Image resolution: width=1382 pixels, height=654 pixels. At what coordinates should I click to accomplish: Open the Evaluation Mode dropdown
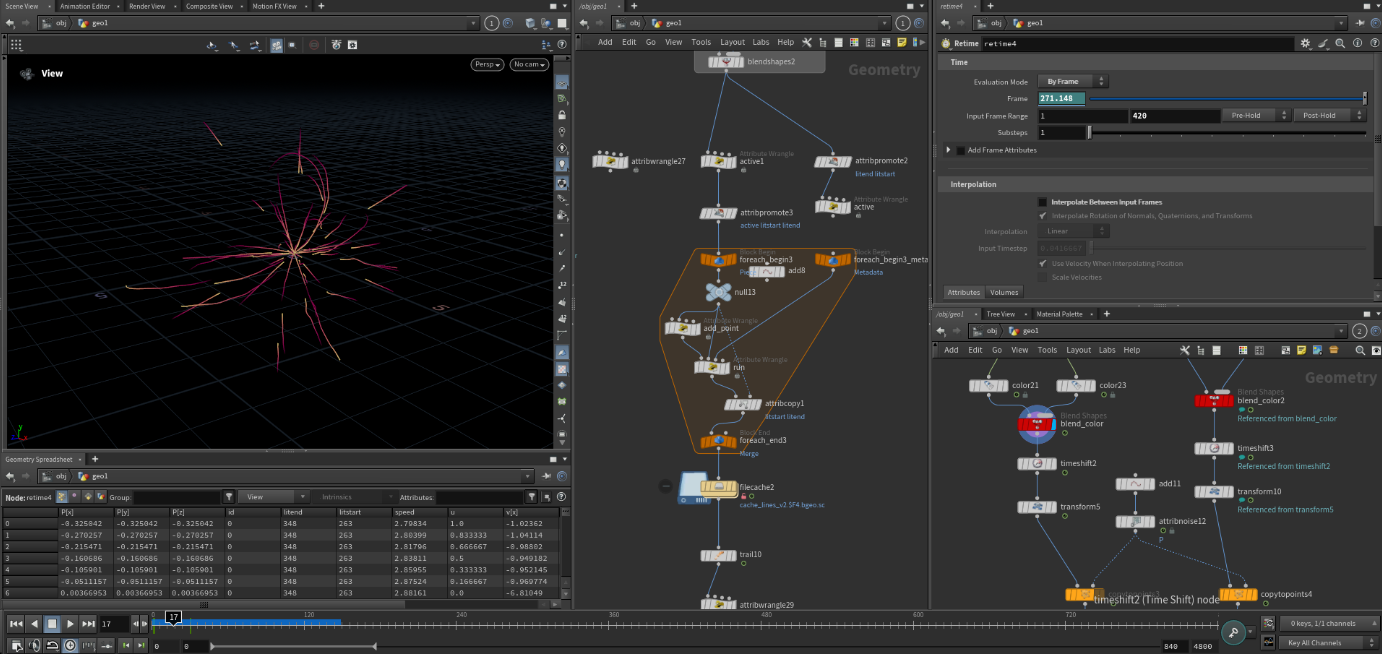(1073, 82)
